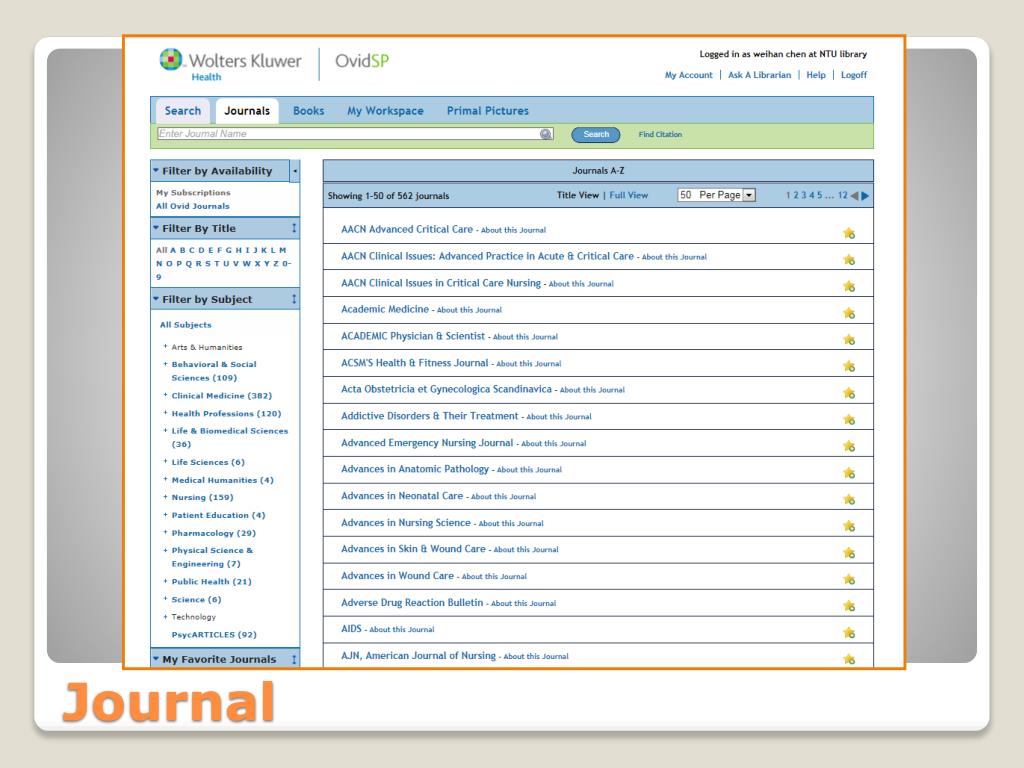Viewport: 1024px width, 768px height.
Task: Filter titles by letter S
Action: pyautogui.click(x=208, y=264)
